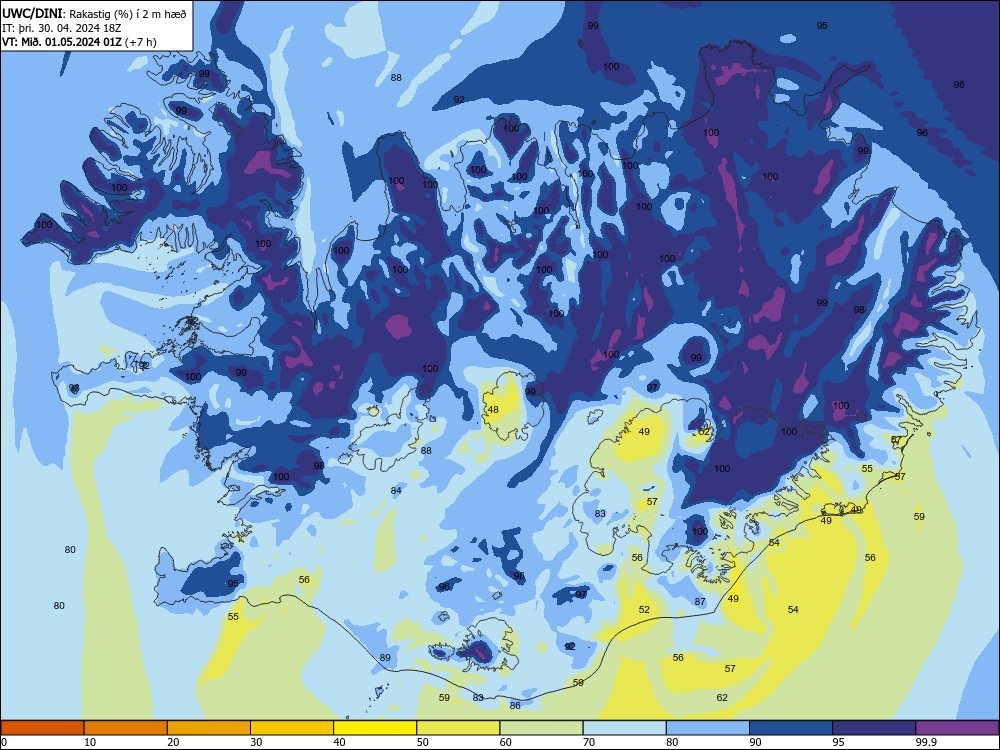Click the '52' humidity value on the map

[x=644, y=610]
